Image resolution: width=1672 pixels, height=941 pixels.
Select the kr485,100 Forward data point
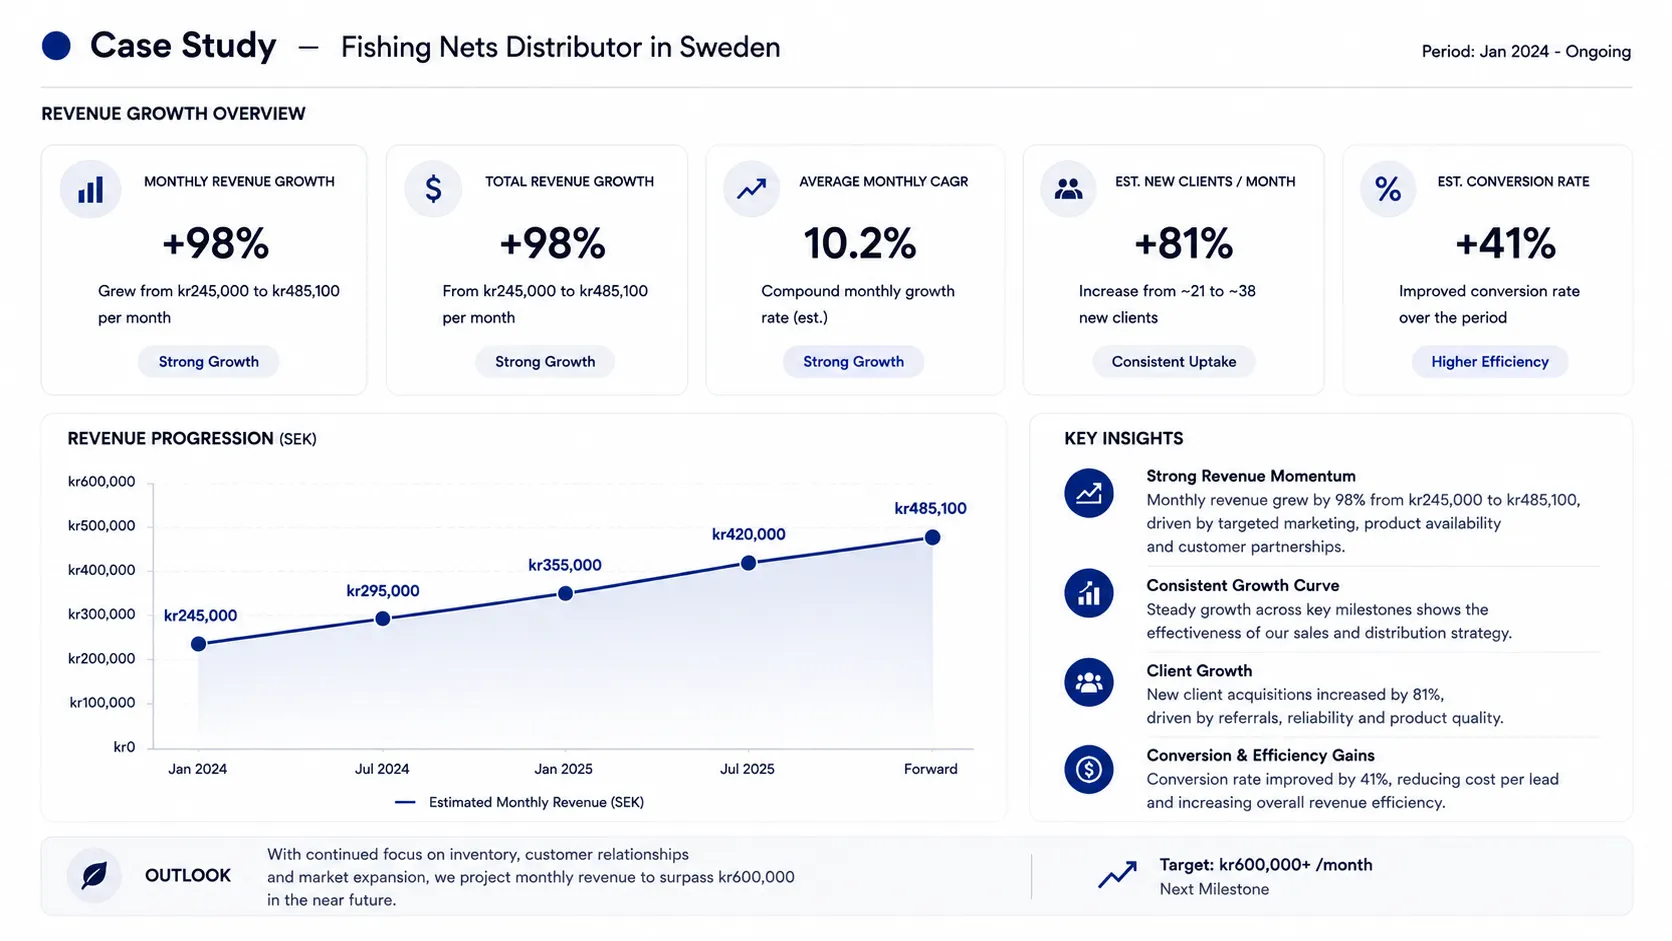coord(932,537)
